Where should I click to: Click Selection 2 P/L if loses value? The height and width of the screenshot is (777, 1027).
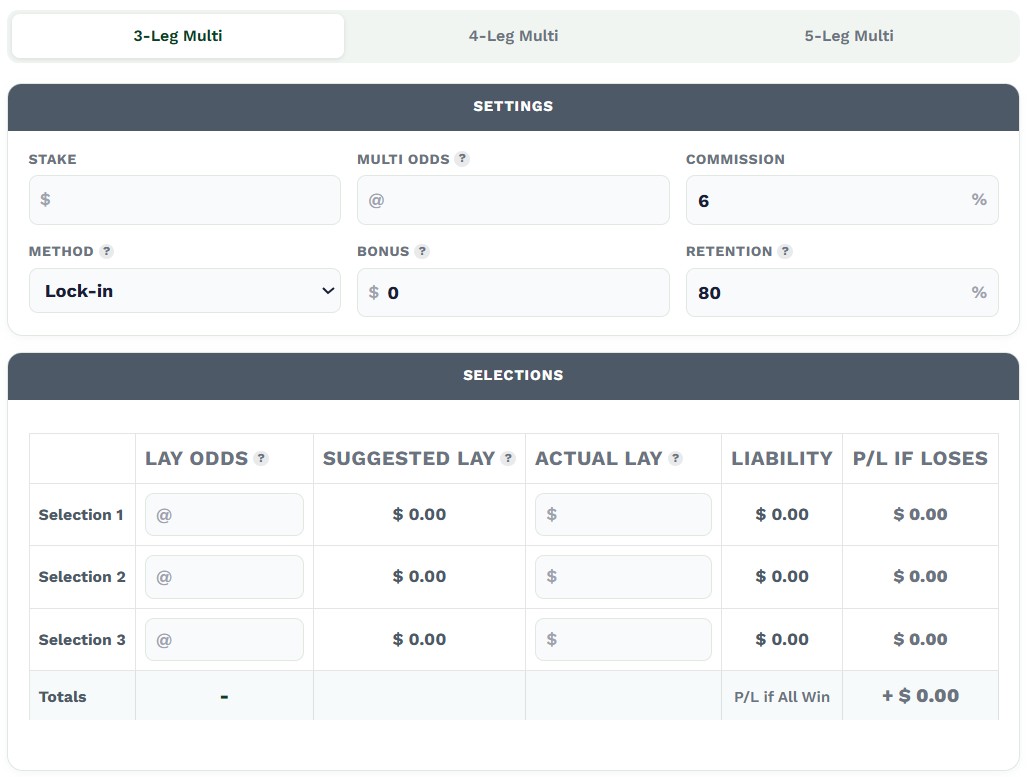click(x=920, y=577)
